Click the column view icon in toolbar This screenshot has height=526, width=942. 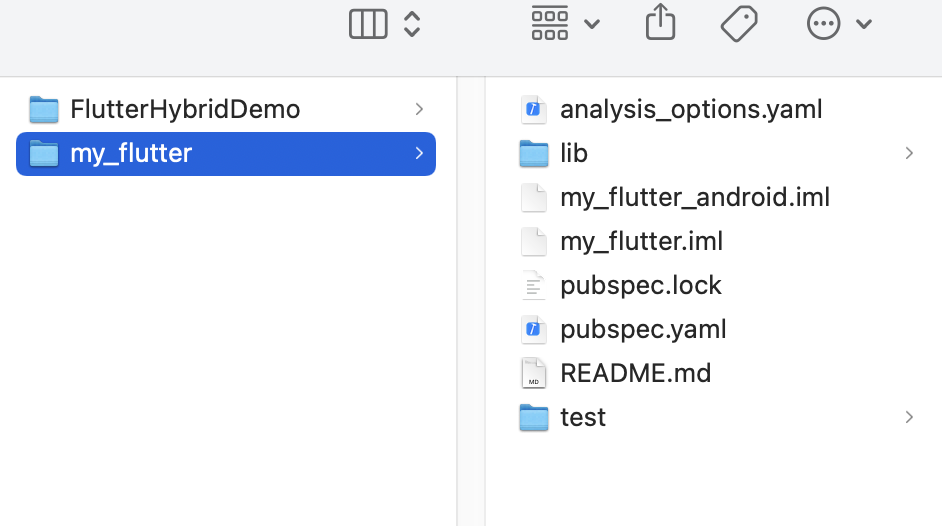tap(367, 24)
